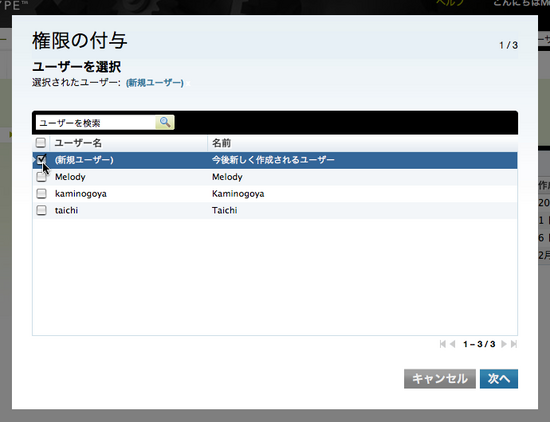This screenshot has height=422, width=550.
Task: Go to next page arrow icon
Action: click(x=504, y=344)
